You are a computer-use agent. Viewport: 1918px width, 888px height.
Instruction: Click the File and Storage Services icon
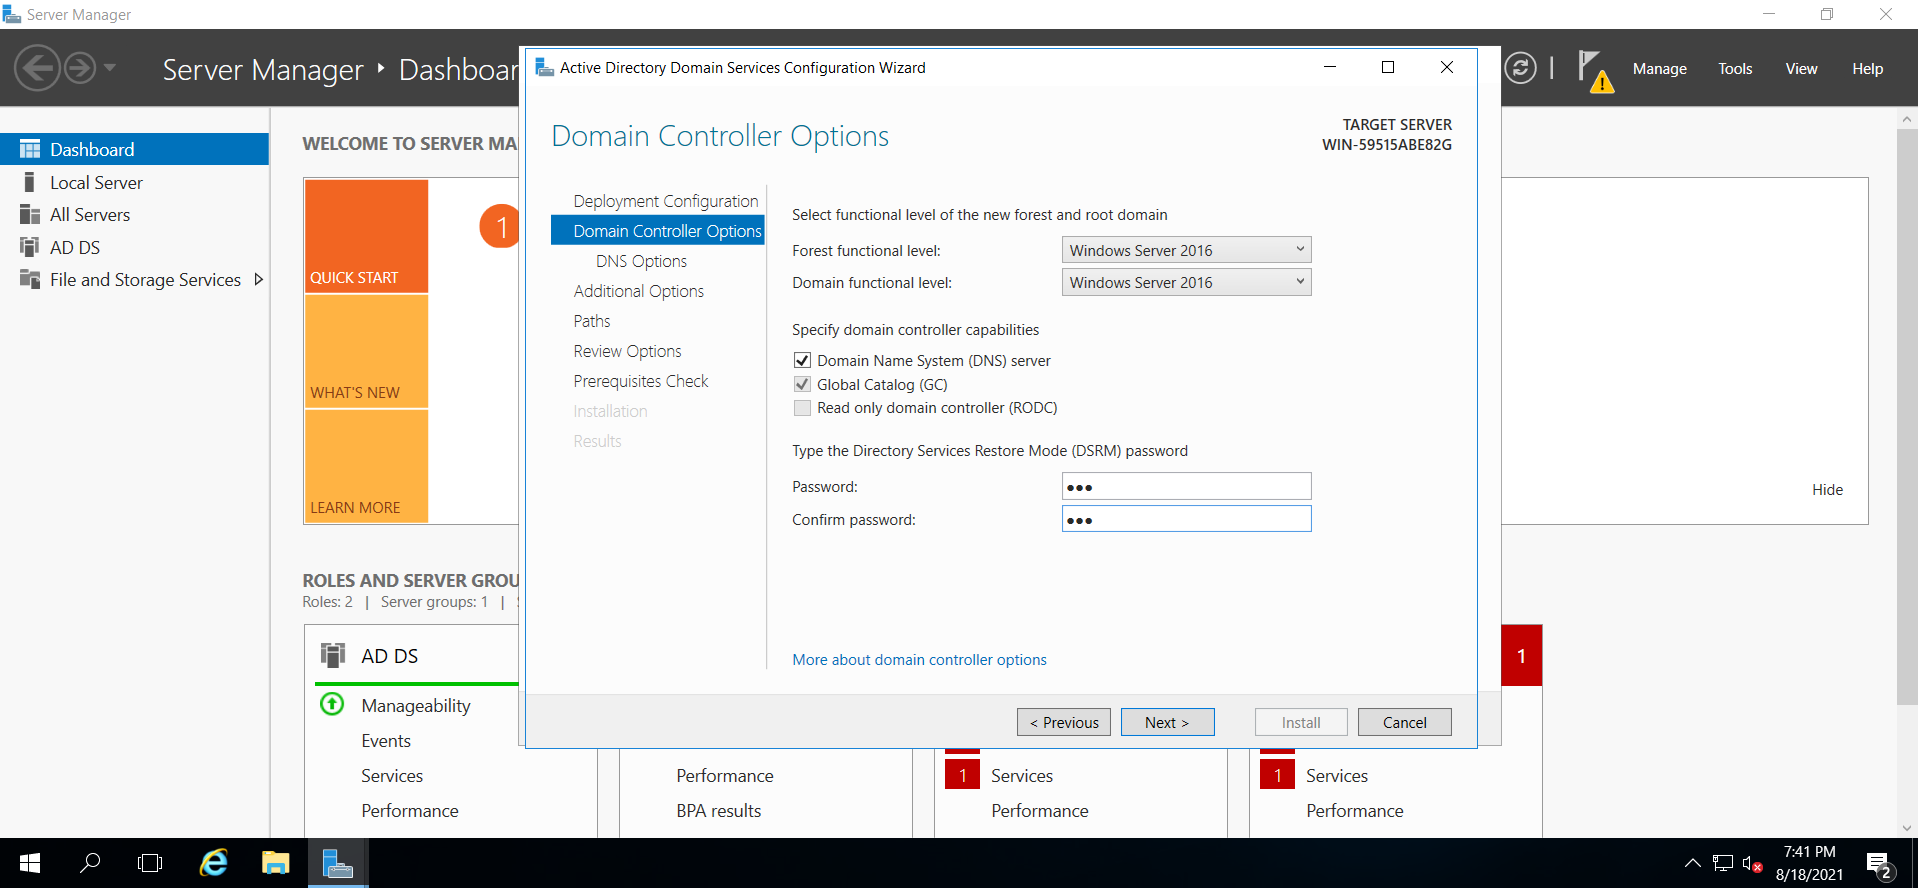[x=30, y=279]
